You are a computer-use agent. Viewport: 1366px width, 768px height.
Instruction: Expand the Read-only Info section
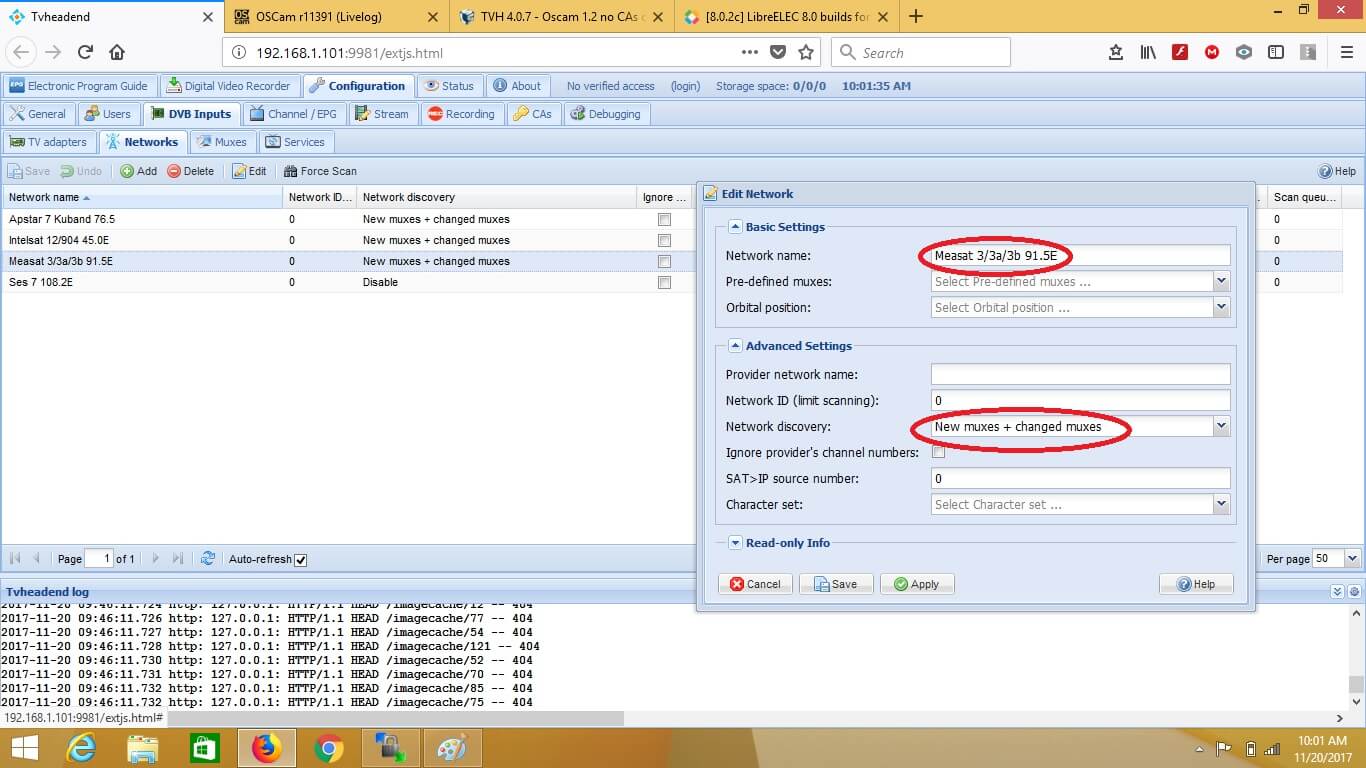[735, 543]
